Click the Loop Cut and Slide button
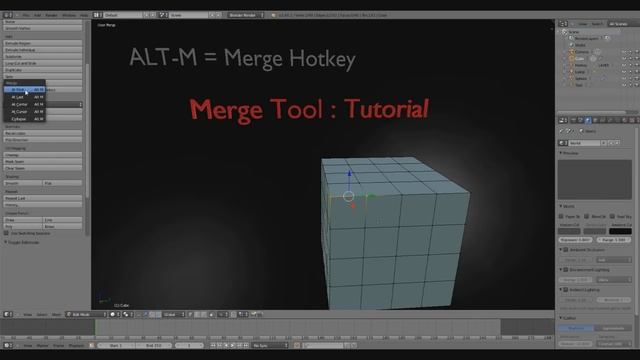 point(43,63)
